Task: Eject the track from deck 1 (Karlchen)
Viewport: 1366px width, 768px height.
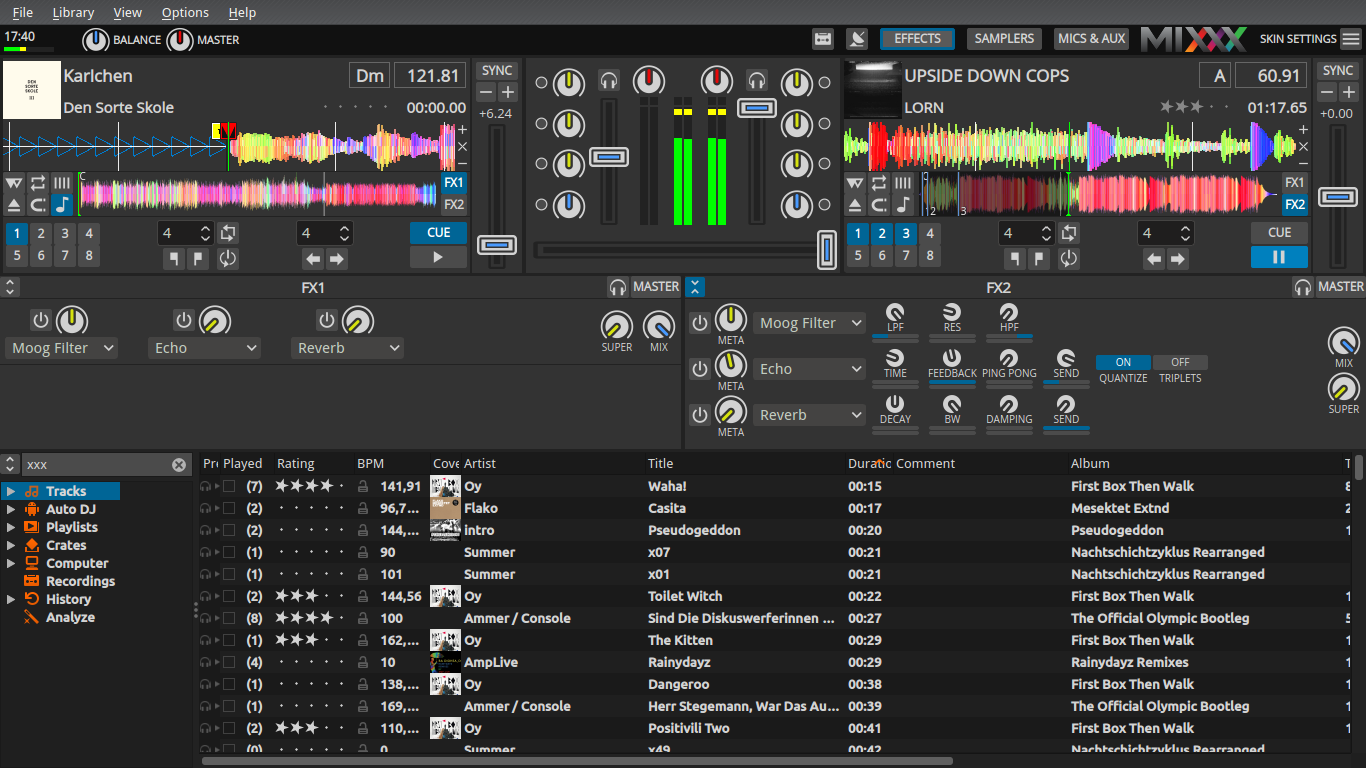Action: [x=14, y=205]
